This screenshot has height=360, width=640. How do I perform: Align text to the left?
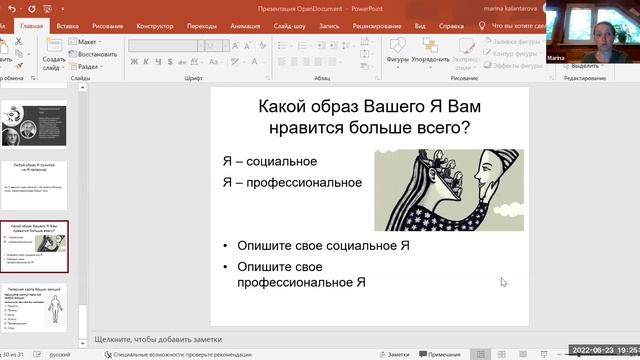coord(282,62)
